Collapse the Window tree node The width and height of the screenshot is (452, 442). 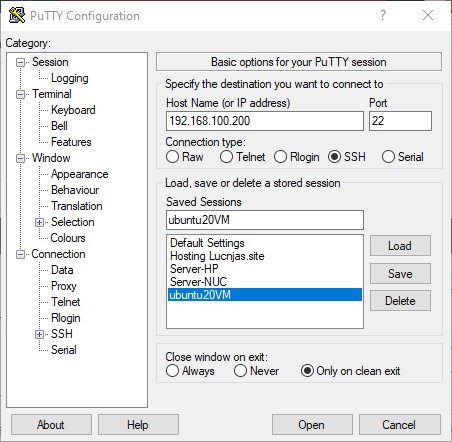click(x=21, y=158)
